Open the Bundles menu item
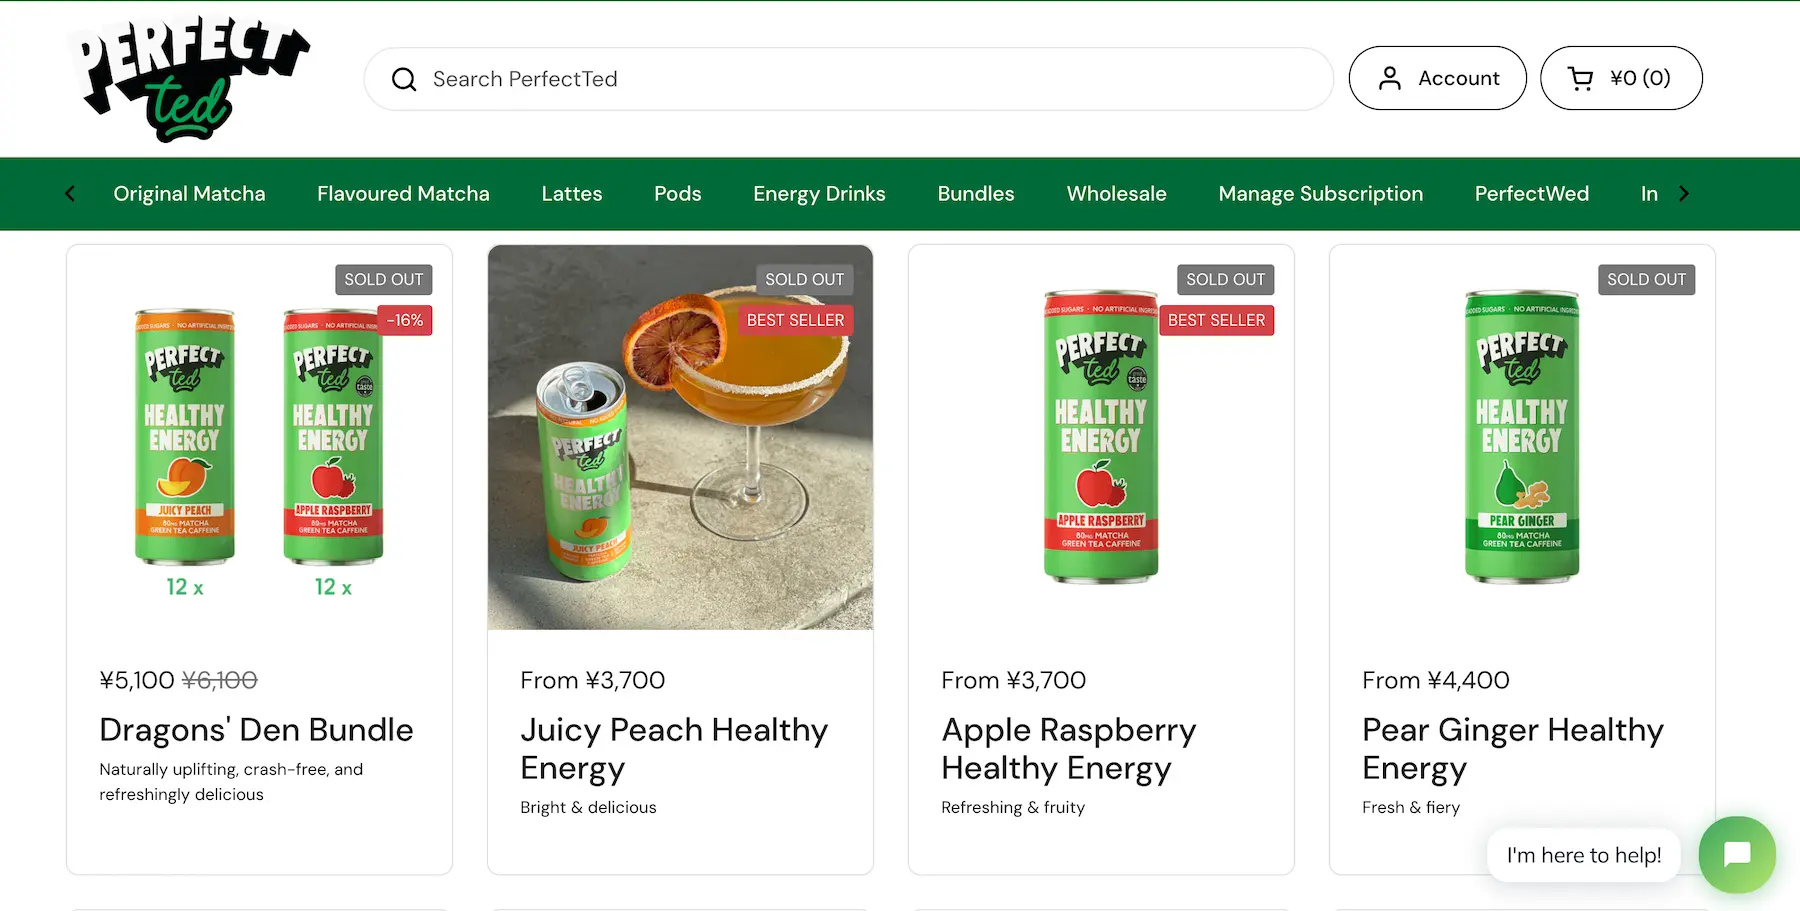Viewport: 1800px width, 911px height. tap(976, 194)
